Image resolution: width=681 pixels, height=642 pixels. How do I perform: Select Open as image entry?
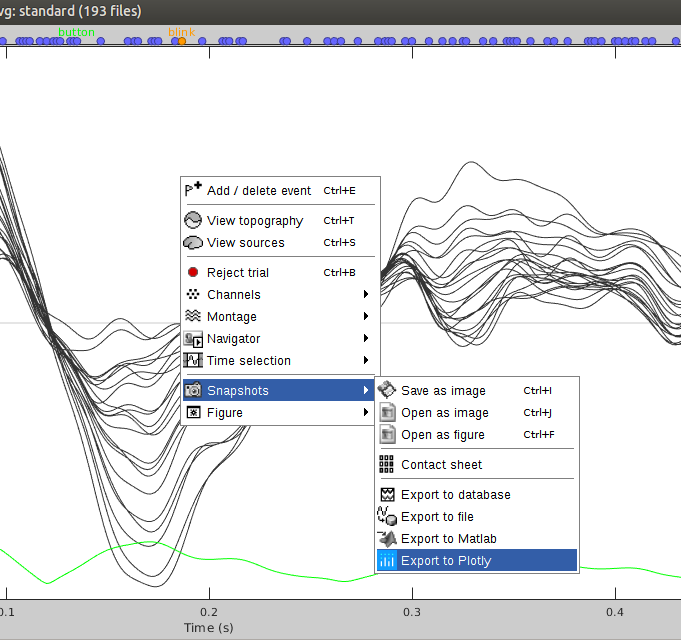tap(445, 413)
